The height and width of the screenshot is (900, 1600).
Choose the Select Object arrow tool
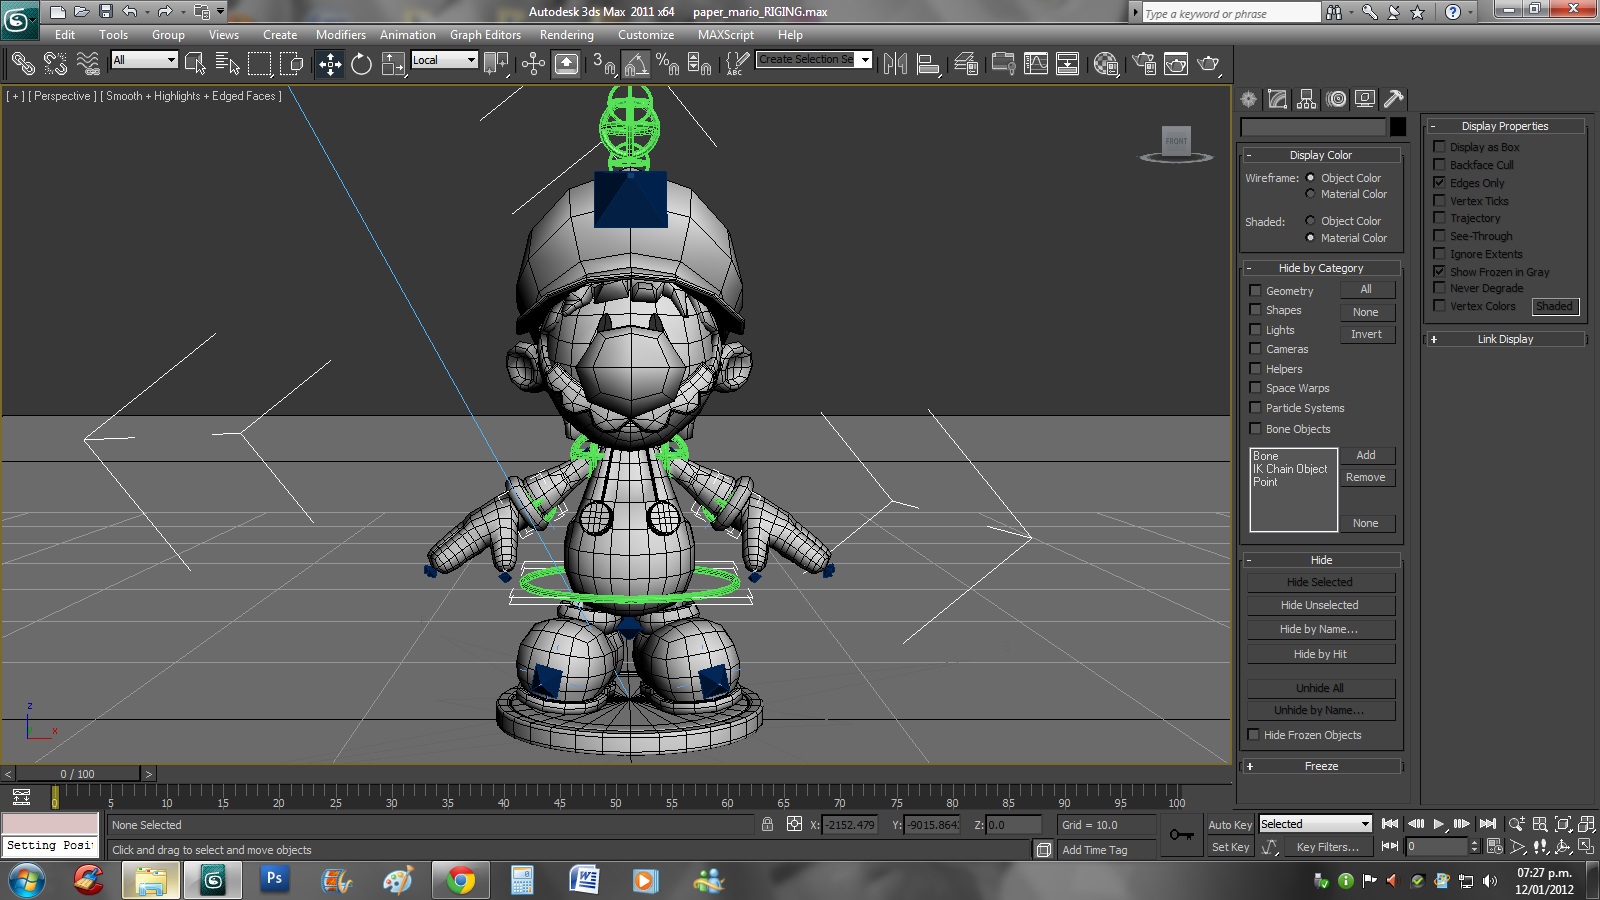point(195,64)
